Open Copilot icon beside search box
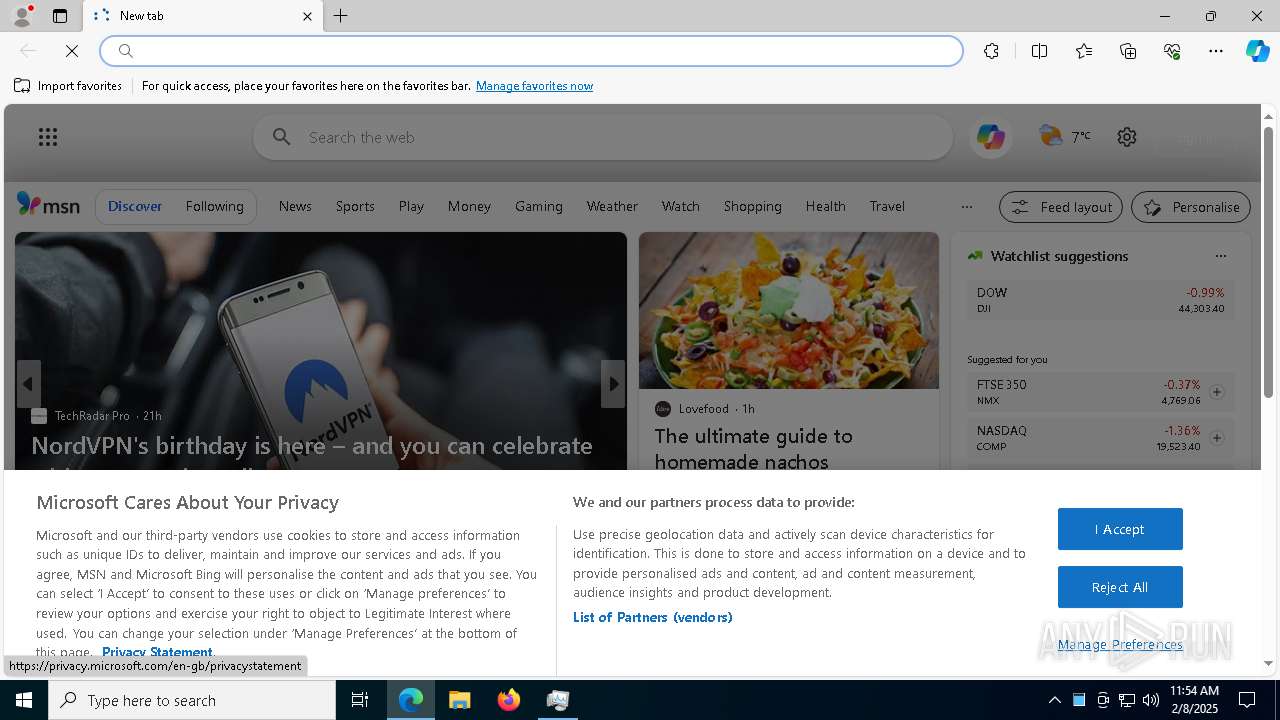1280x720 pixels. (990, 137)
